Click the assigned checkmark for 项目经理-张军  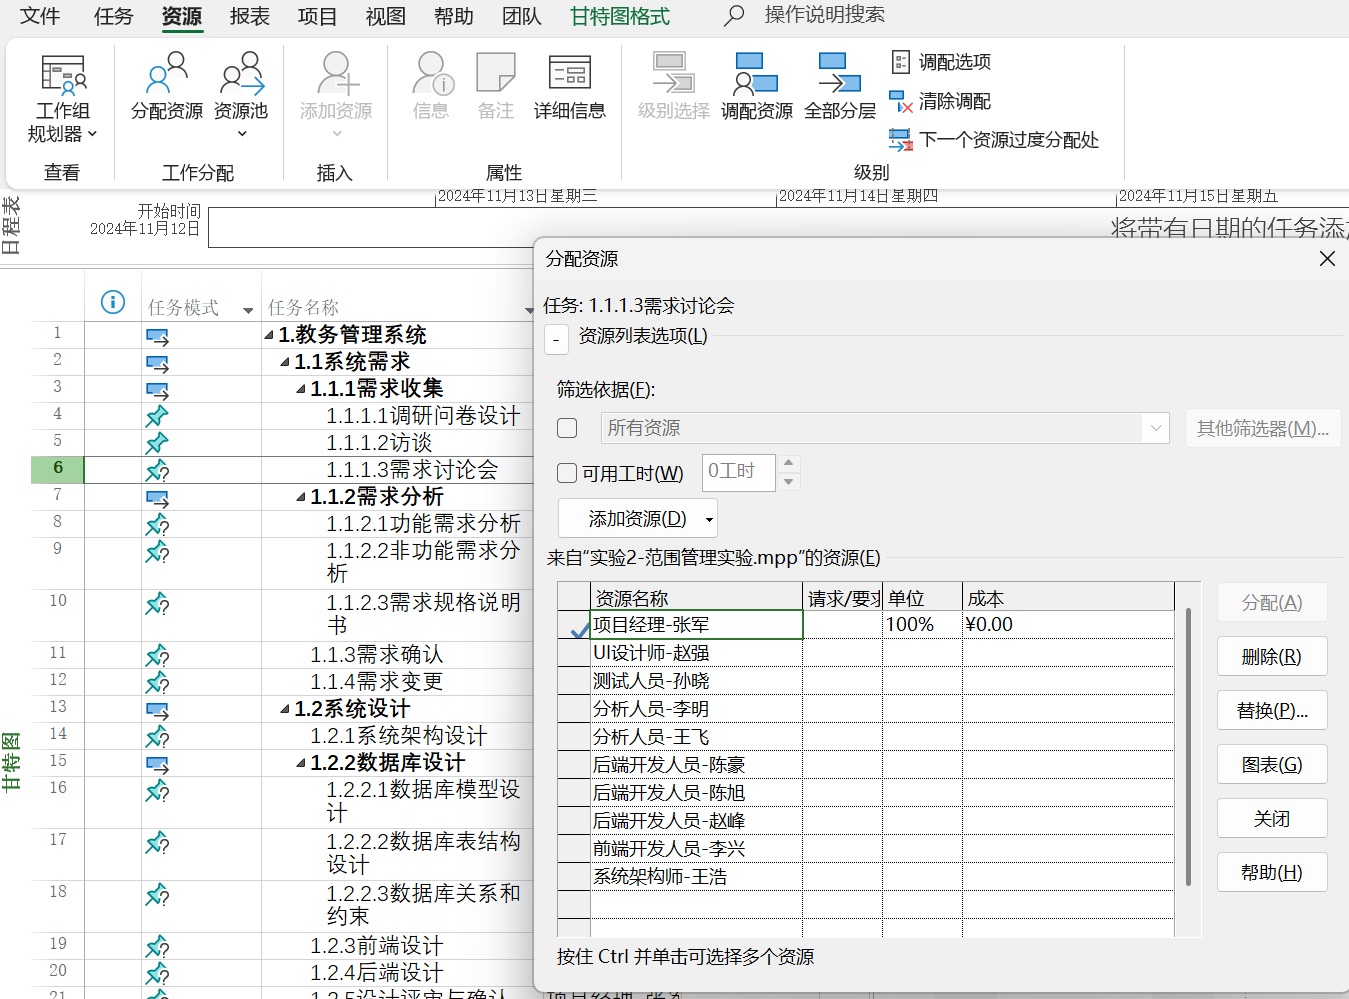(578, 628)
